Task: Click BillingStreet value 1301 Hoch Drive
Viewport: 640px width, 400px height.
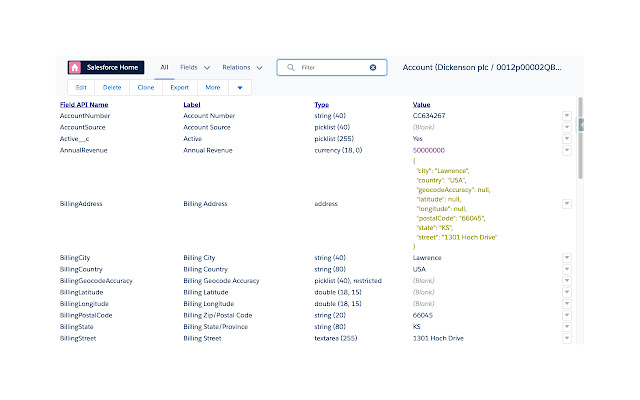Action: (x=438, y=338)
